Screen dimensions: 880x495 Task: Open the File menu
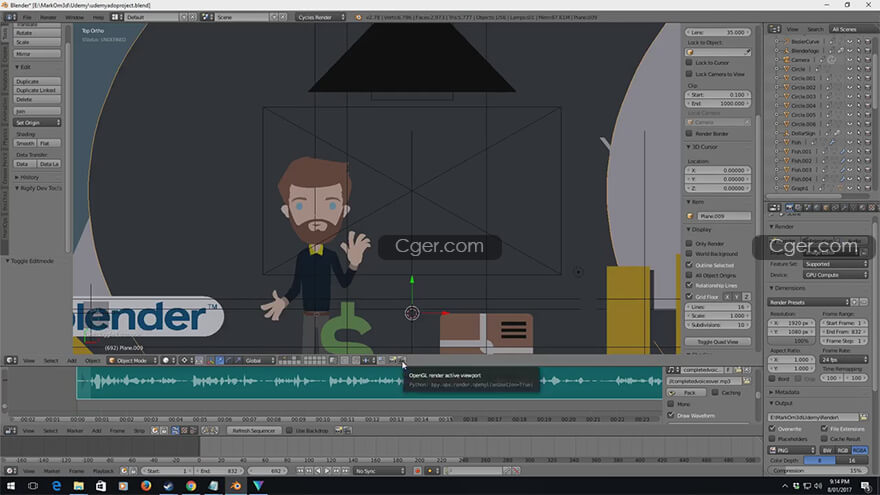click(x=27, y=17)
